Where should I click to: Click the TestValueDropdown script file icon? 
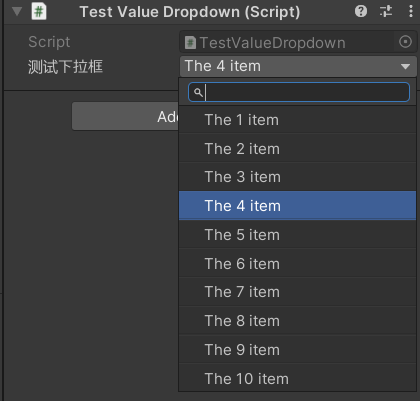click(x=190, y=43)
